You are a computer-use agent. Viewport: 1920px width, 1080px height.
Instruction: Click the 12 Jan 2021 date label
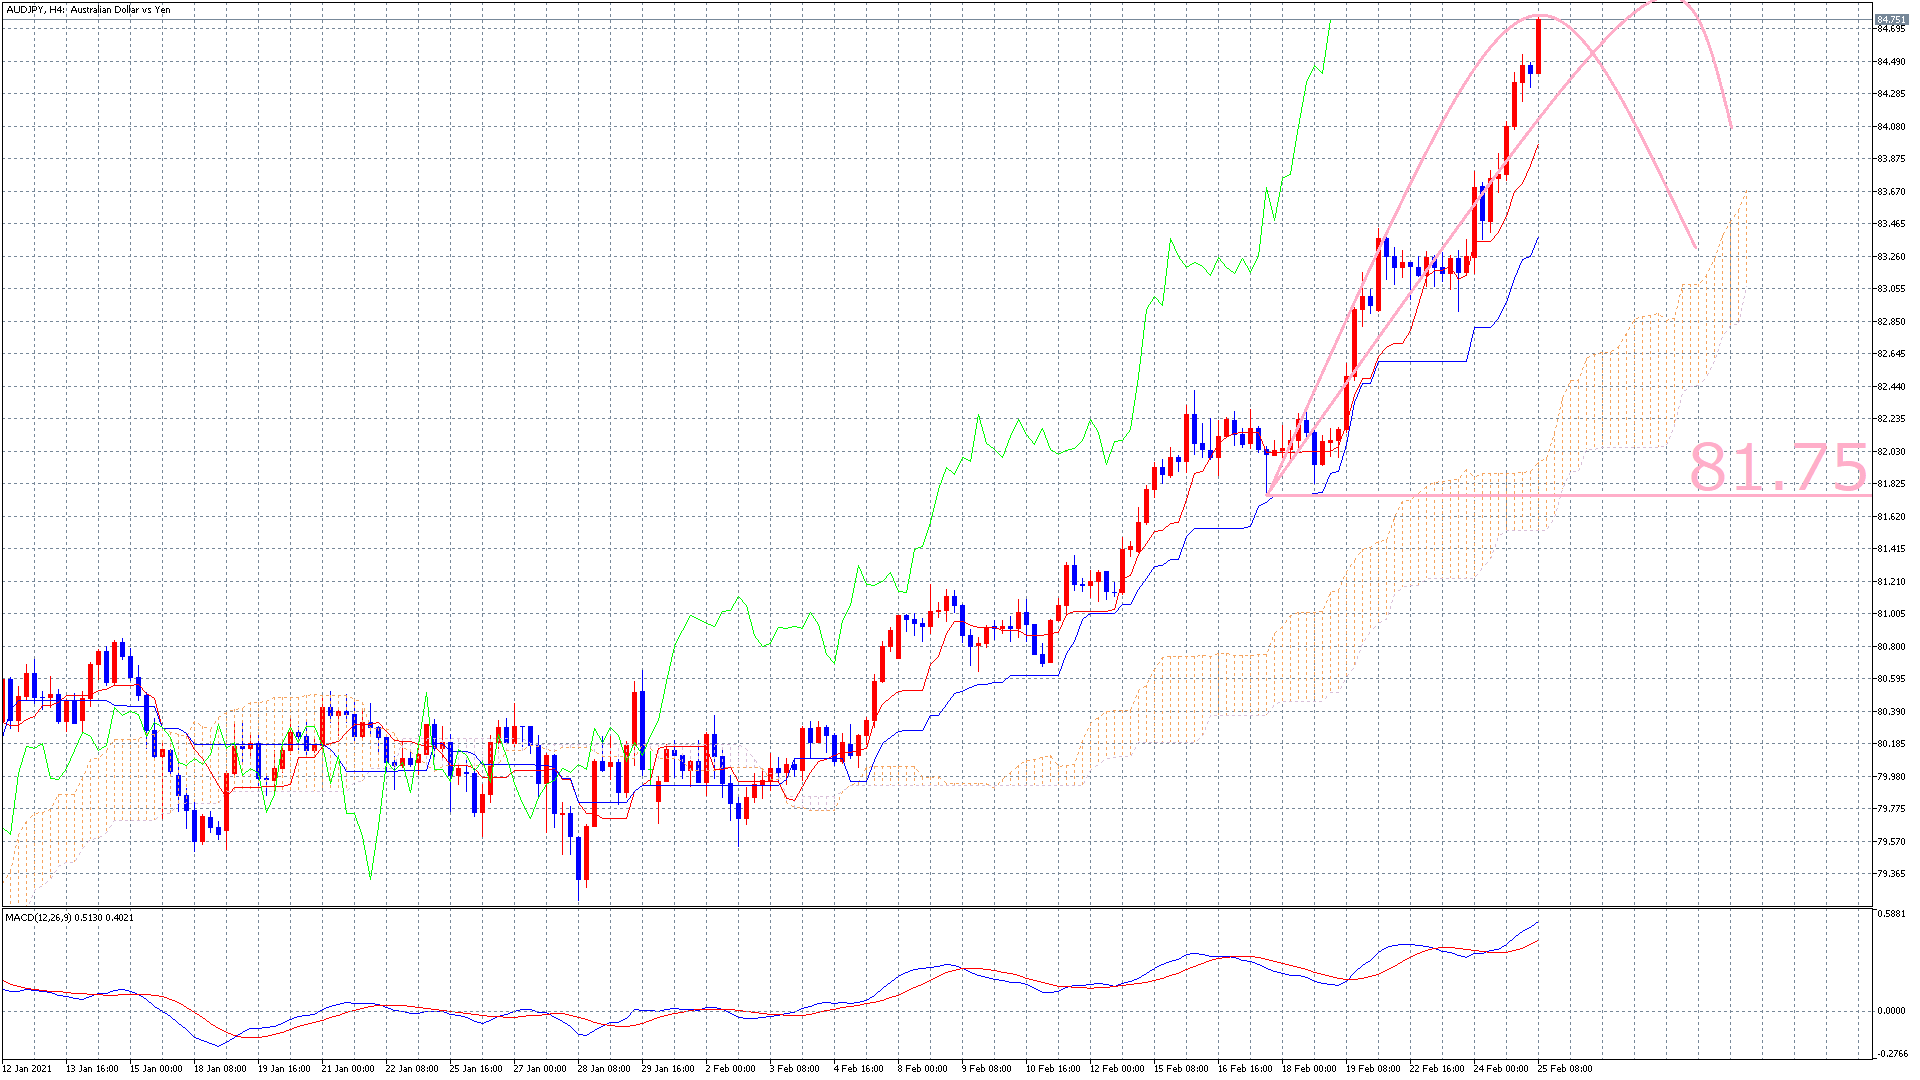click(27, 1068)
